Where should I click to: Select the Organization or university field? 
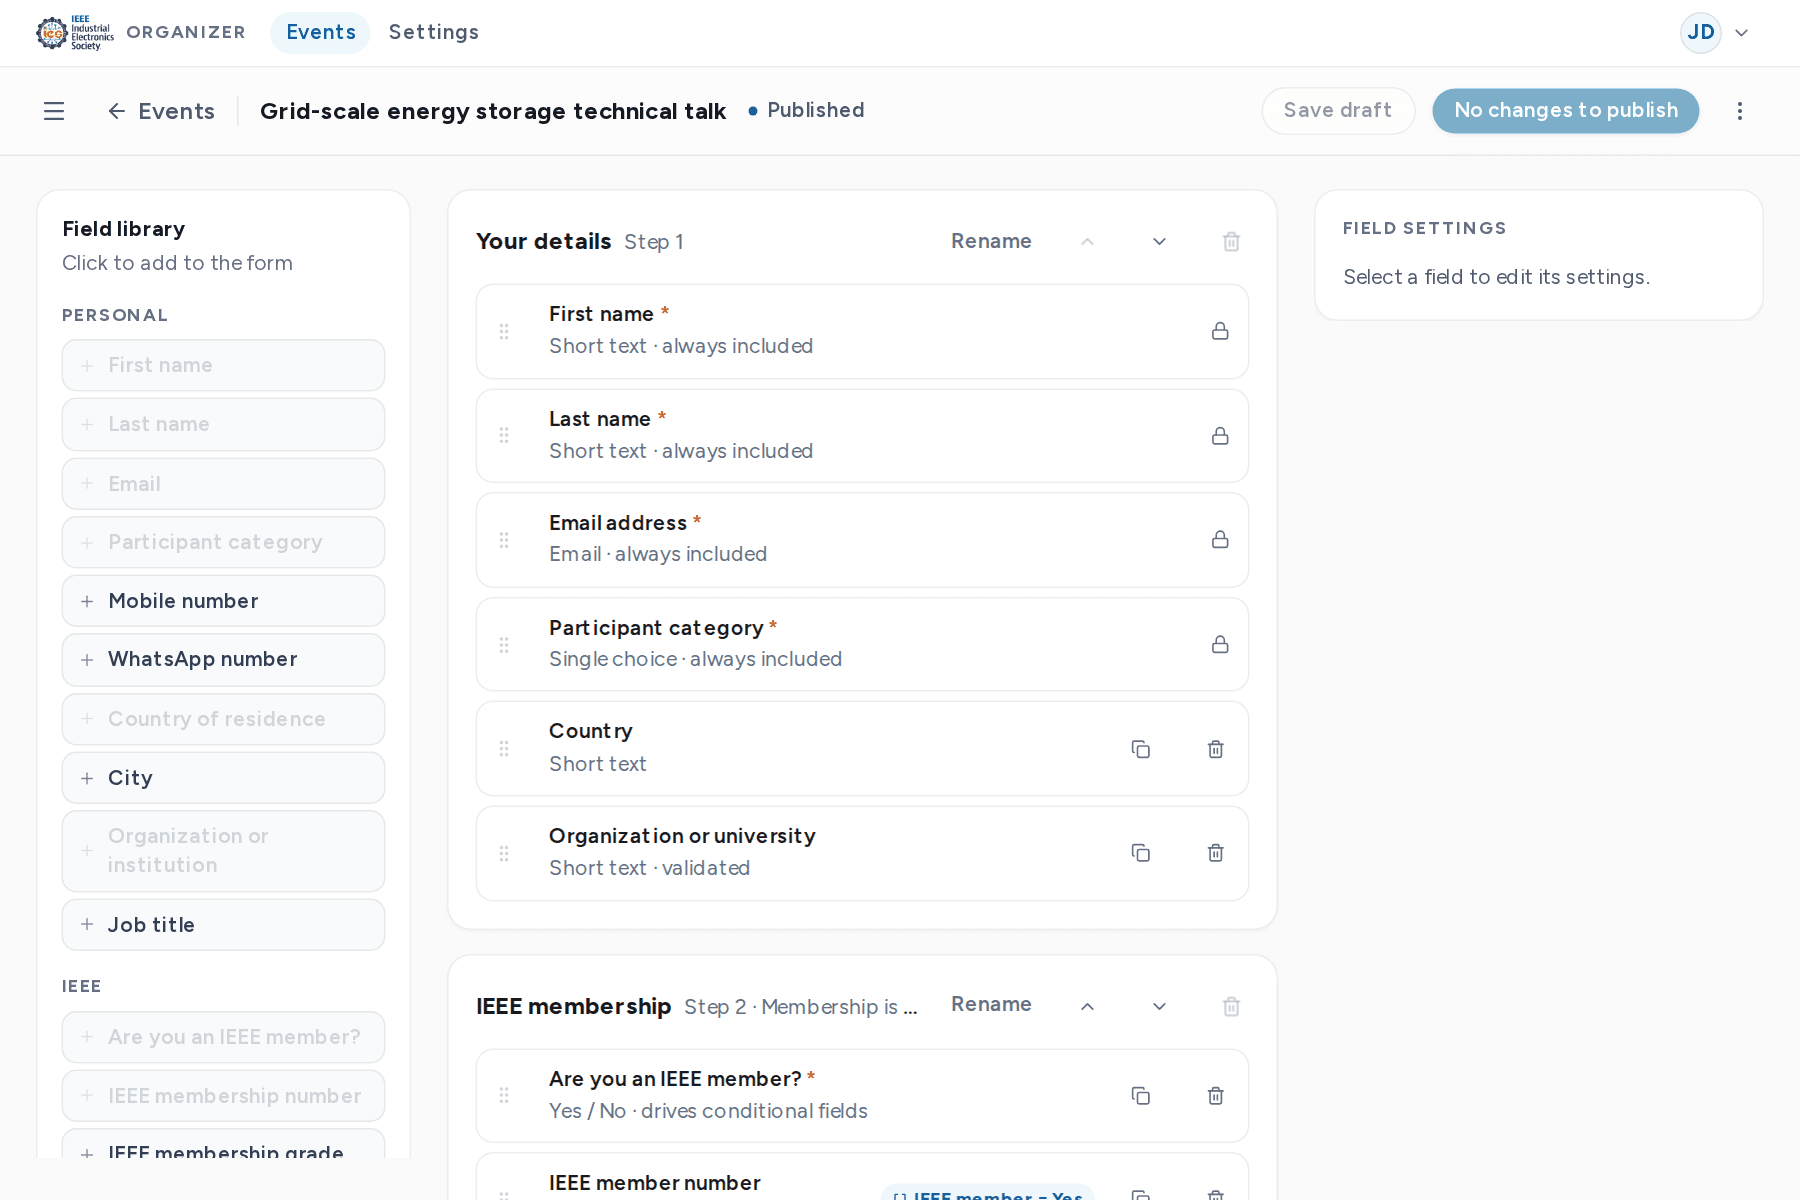click(862, 853)
